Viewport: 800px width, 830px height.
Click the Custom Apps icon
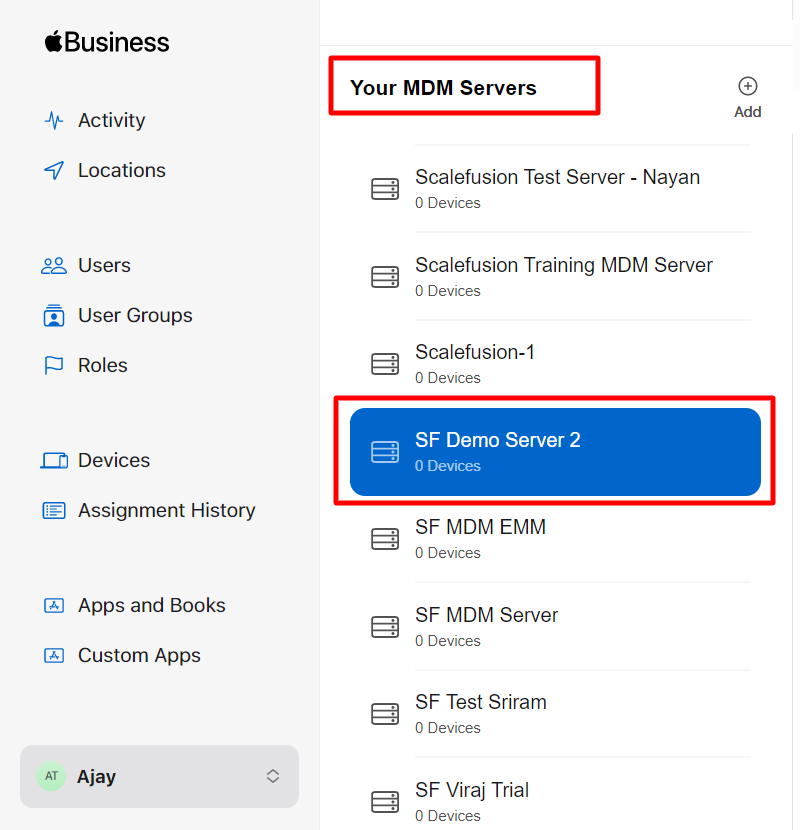point(54,655)
